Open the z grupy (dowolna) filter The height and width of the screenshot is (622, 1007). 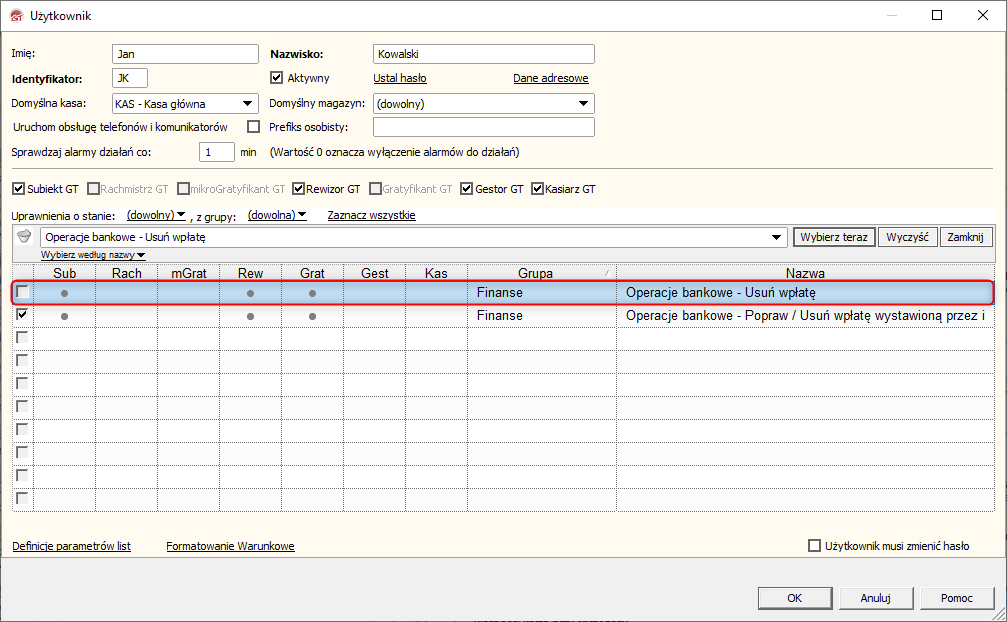click(277, 215)
